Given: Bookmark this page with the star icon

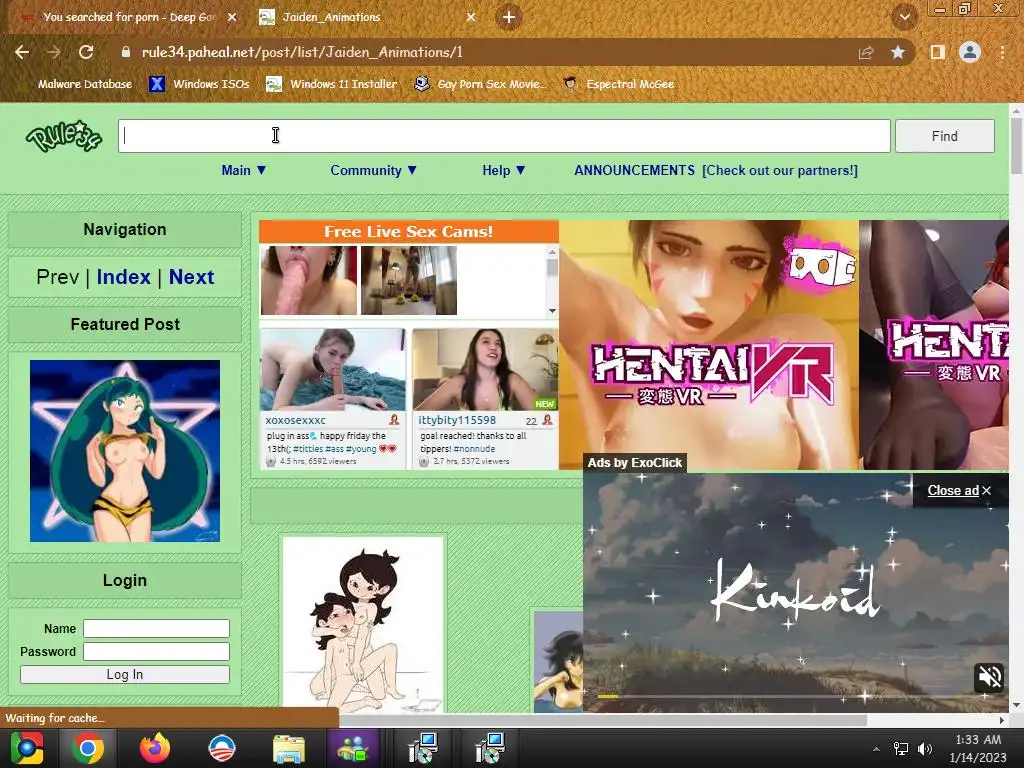Looking at the screenshot, I should tap(898, 52).
